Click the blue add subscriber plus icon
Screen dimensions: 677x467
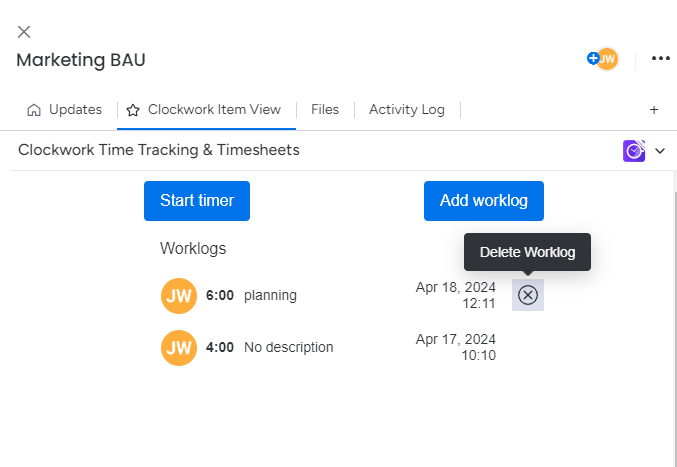point(593,59)
